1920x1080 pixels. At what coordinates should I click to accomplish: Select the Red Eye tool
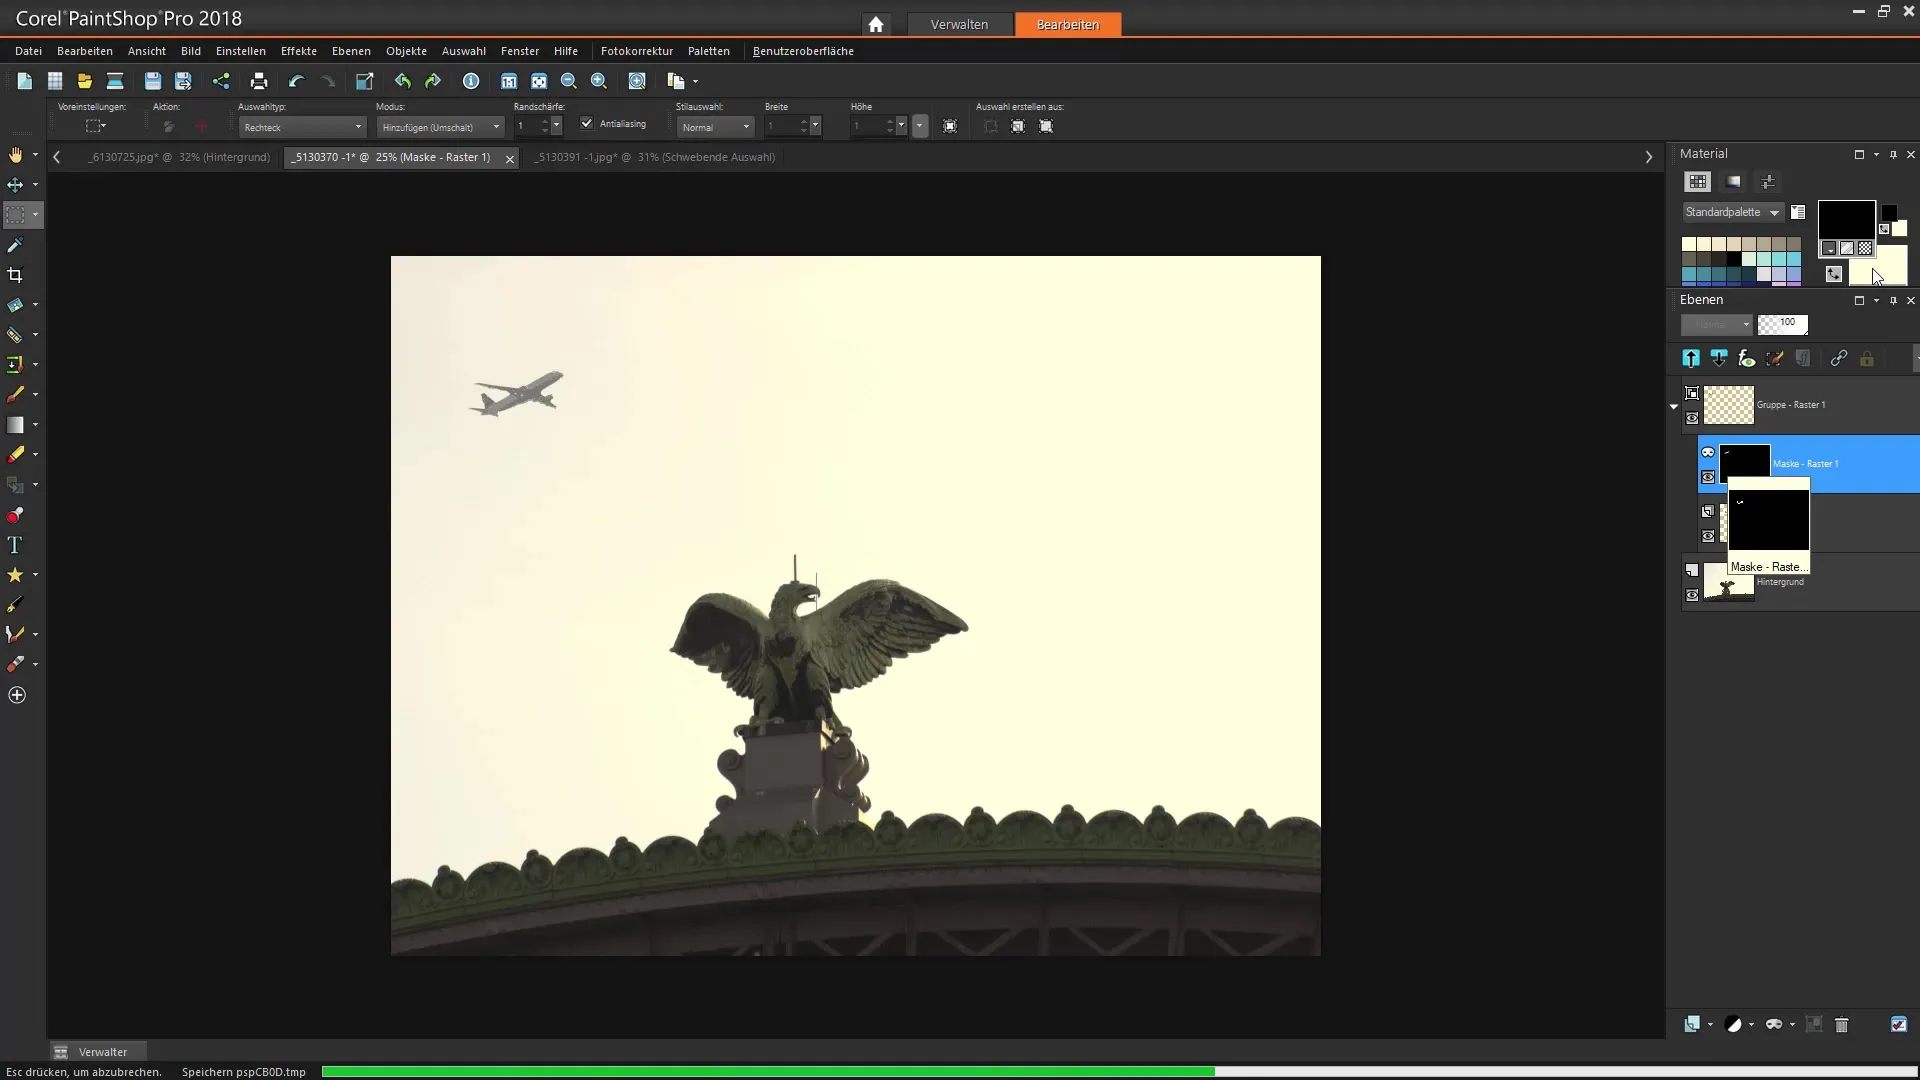[x=15, y=515]
